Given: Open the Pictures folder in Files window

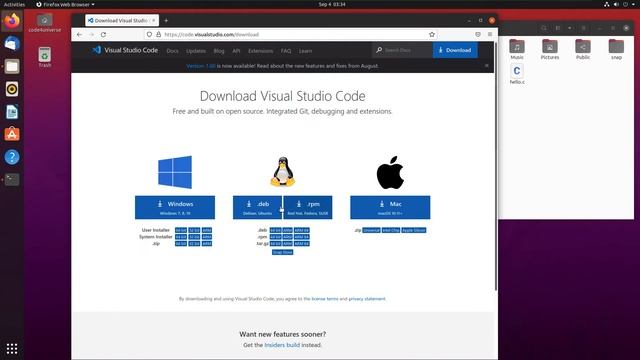Looking at the screenshot, I should point(550,49).
